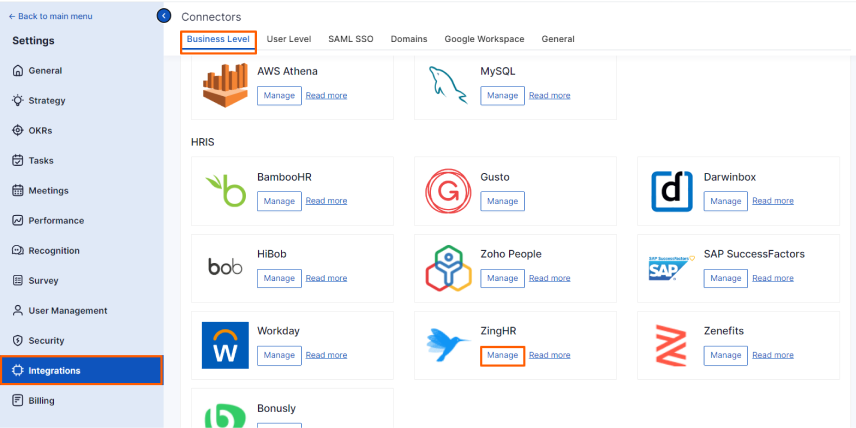Click the Connectors page title
Viewport: 856px width, 428px height.
point(211,17)
